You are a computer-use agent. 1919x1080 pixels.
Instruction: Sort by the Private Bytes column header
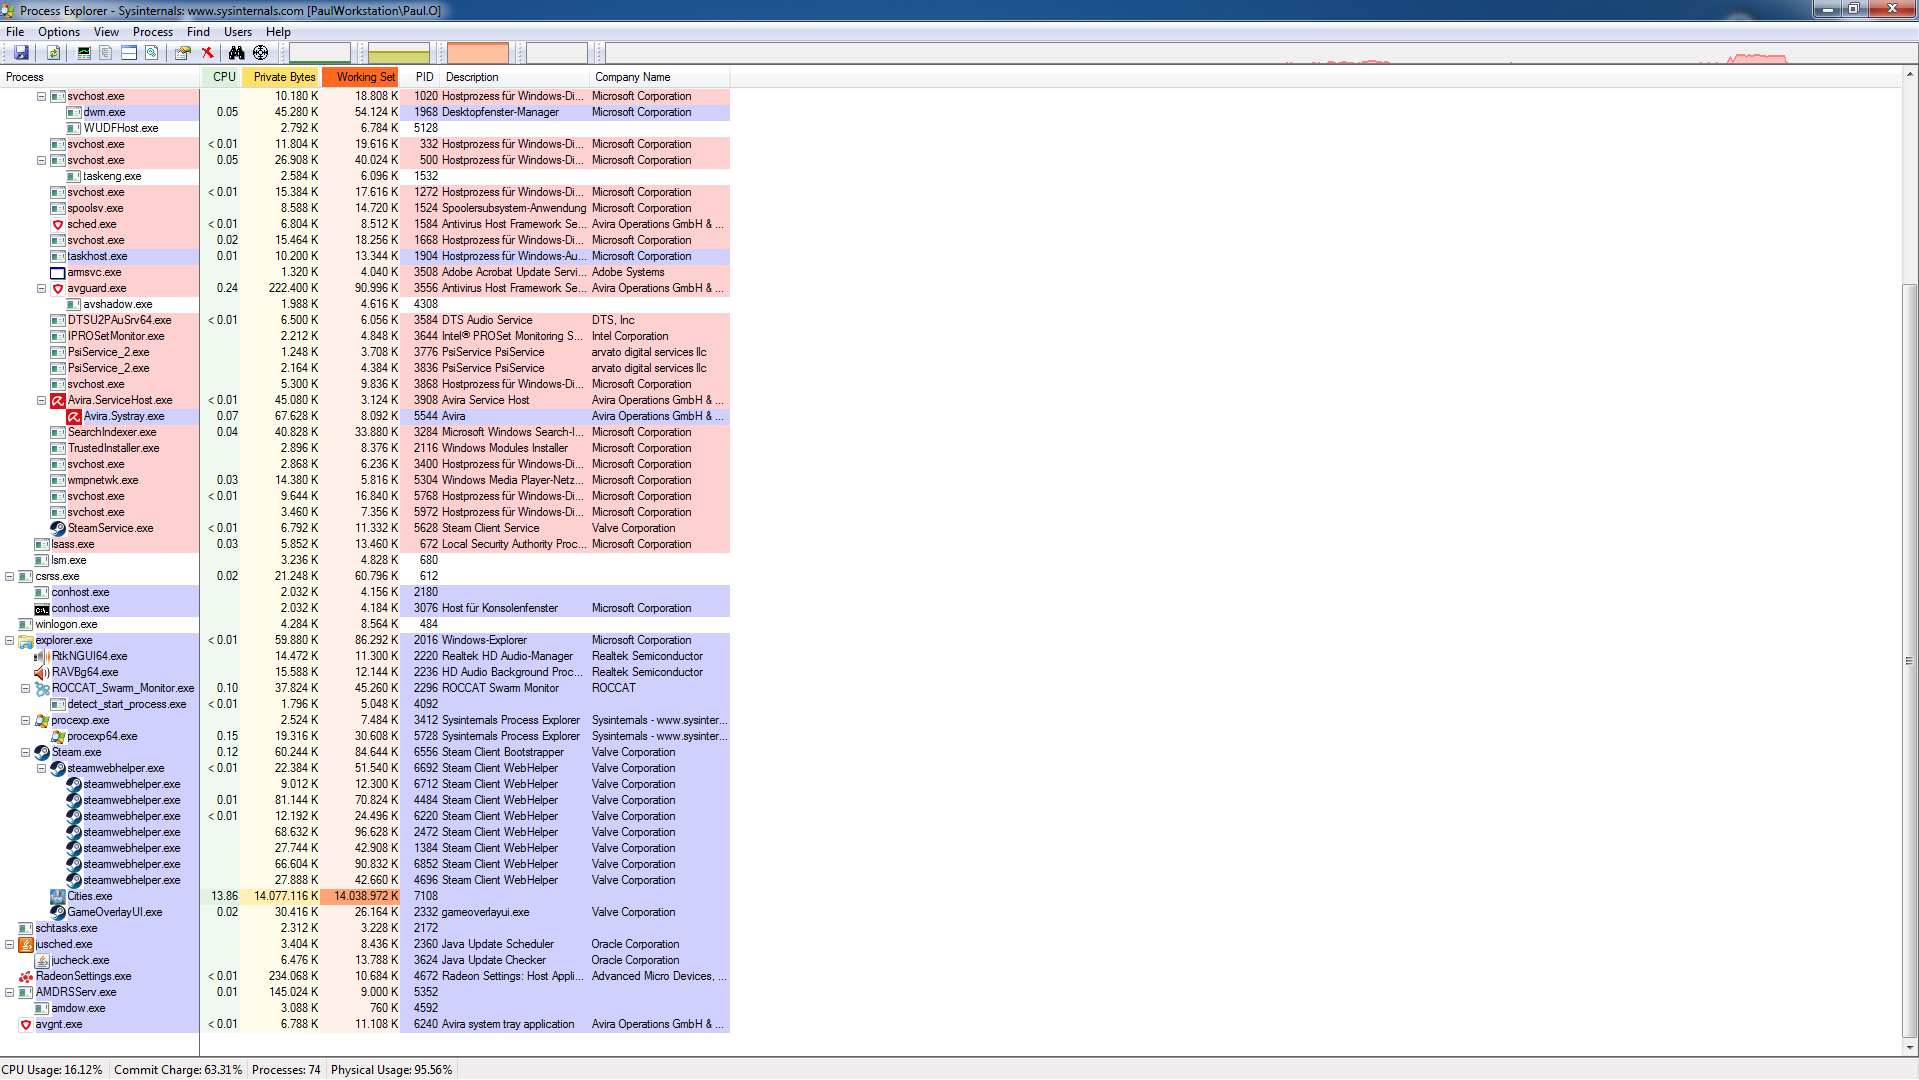tap(281, 77)
